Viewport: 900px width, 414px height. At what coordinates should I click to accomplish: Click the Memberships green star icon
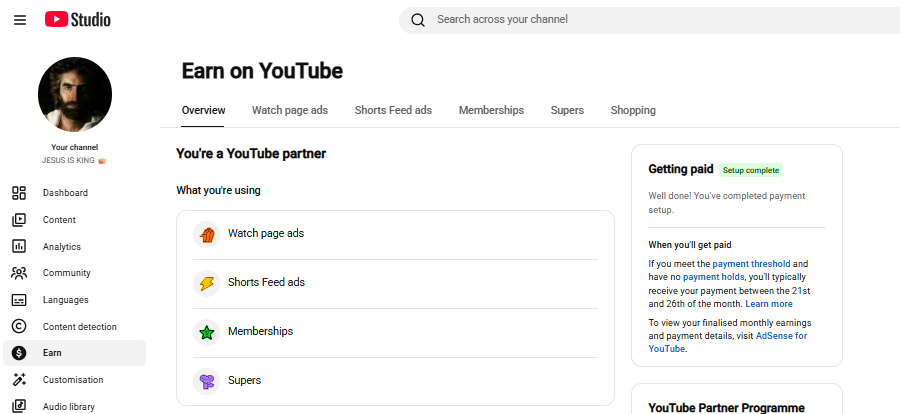pyautogui.click(x=207, y=332)
